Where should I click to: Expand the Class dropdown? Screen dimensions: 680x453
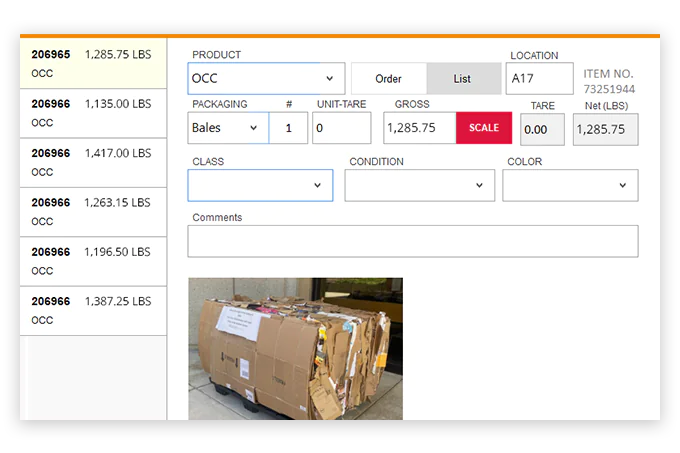260,185
